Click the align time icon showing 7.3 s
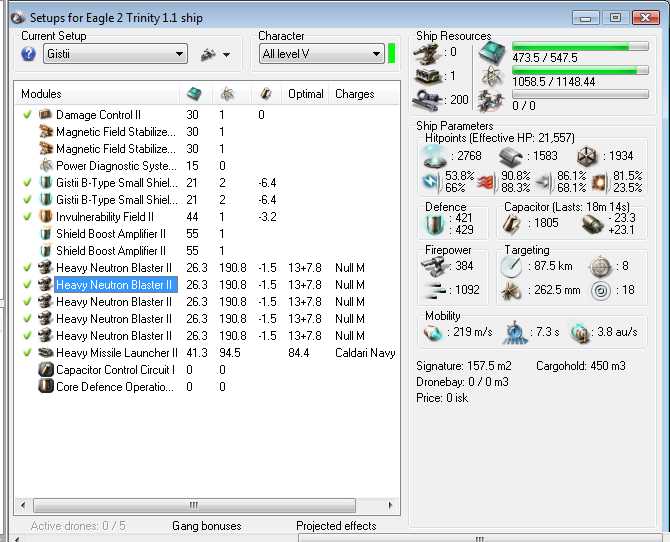Viewport: 670px width, 542px height. [514, 333]
